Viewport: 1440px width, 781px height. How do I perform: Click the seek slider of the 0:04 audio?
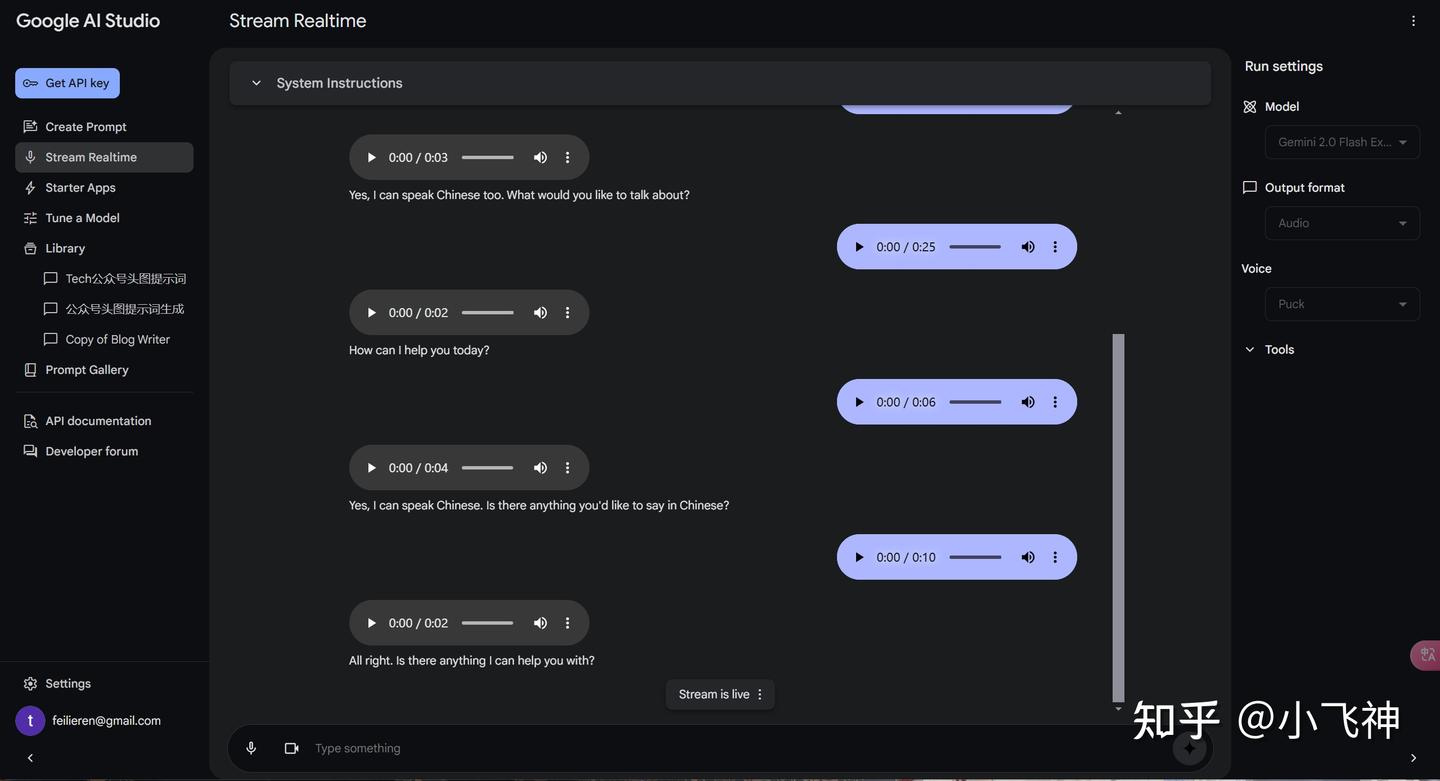point(487,468)
